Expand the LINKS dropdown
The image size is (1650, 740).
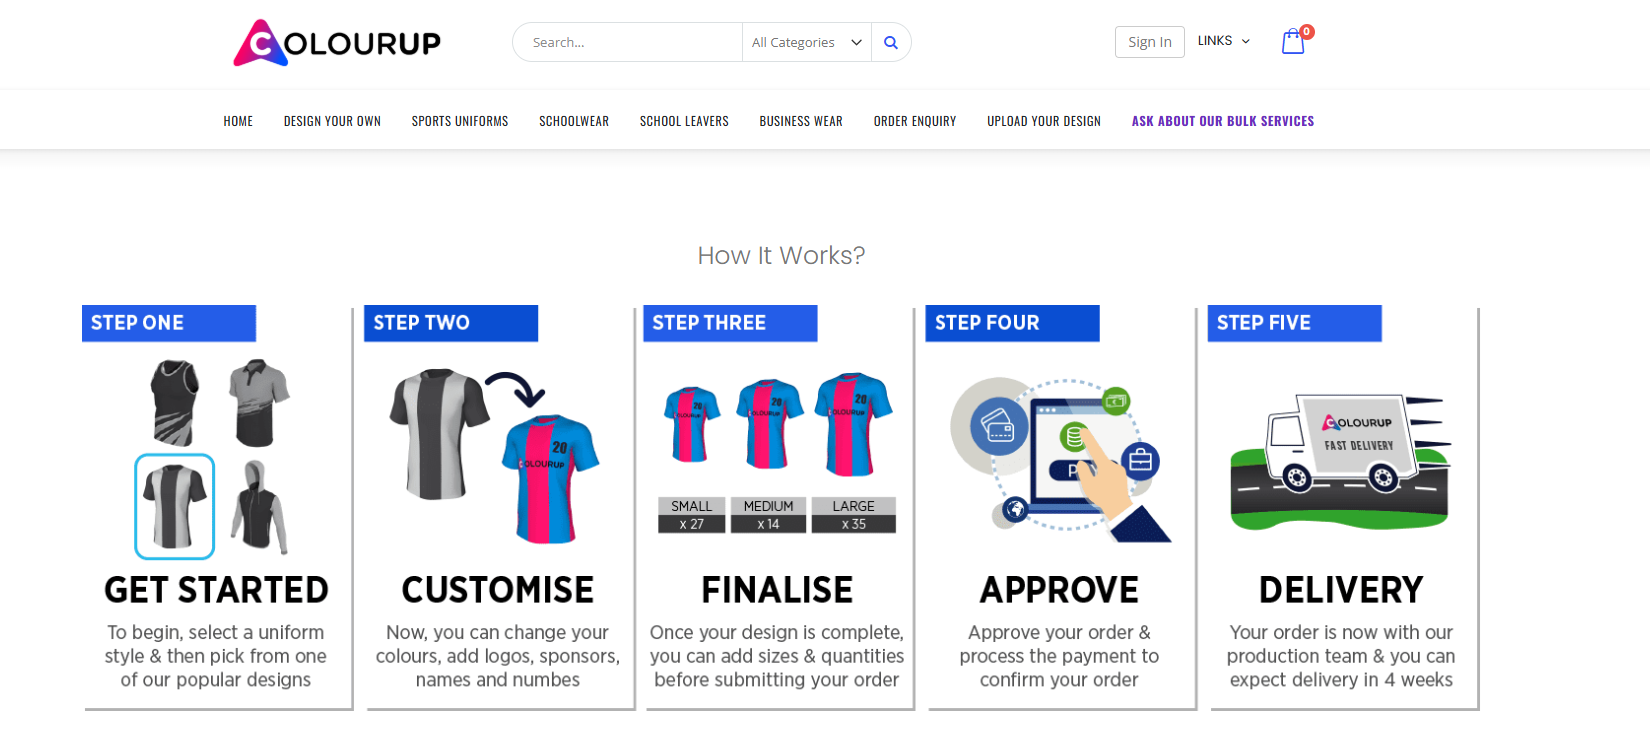[1224, 41]
